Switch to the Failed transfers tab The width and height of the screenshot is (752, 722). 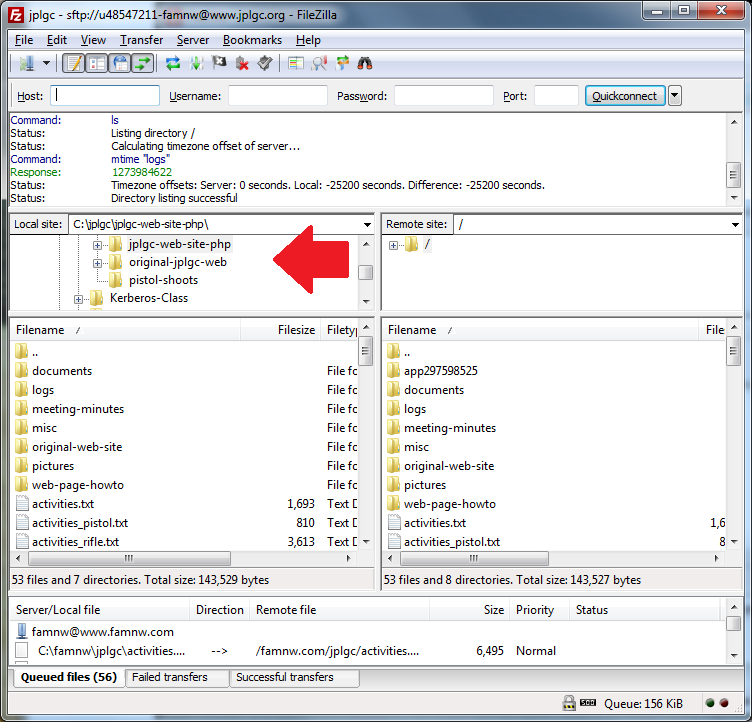170,677
